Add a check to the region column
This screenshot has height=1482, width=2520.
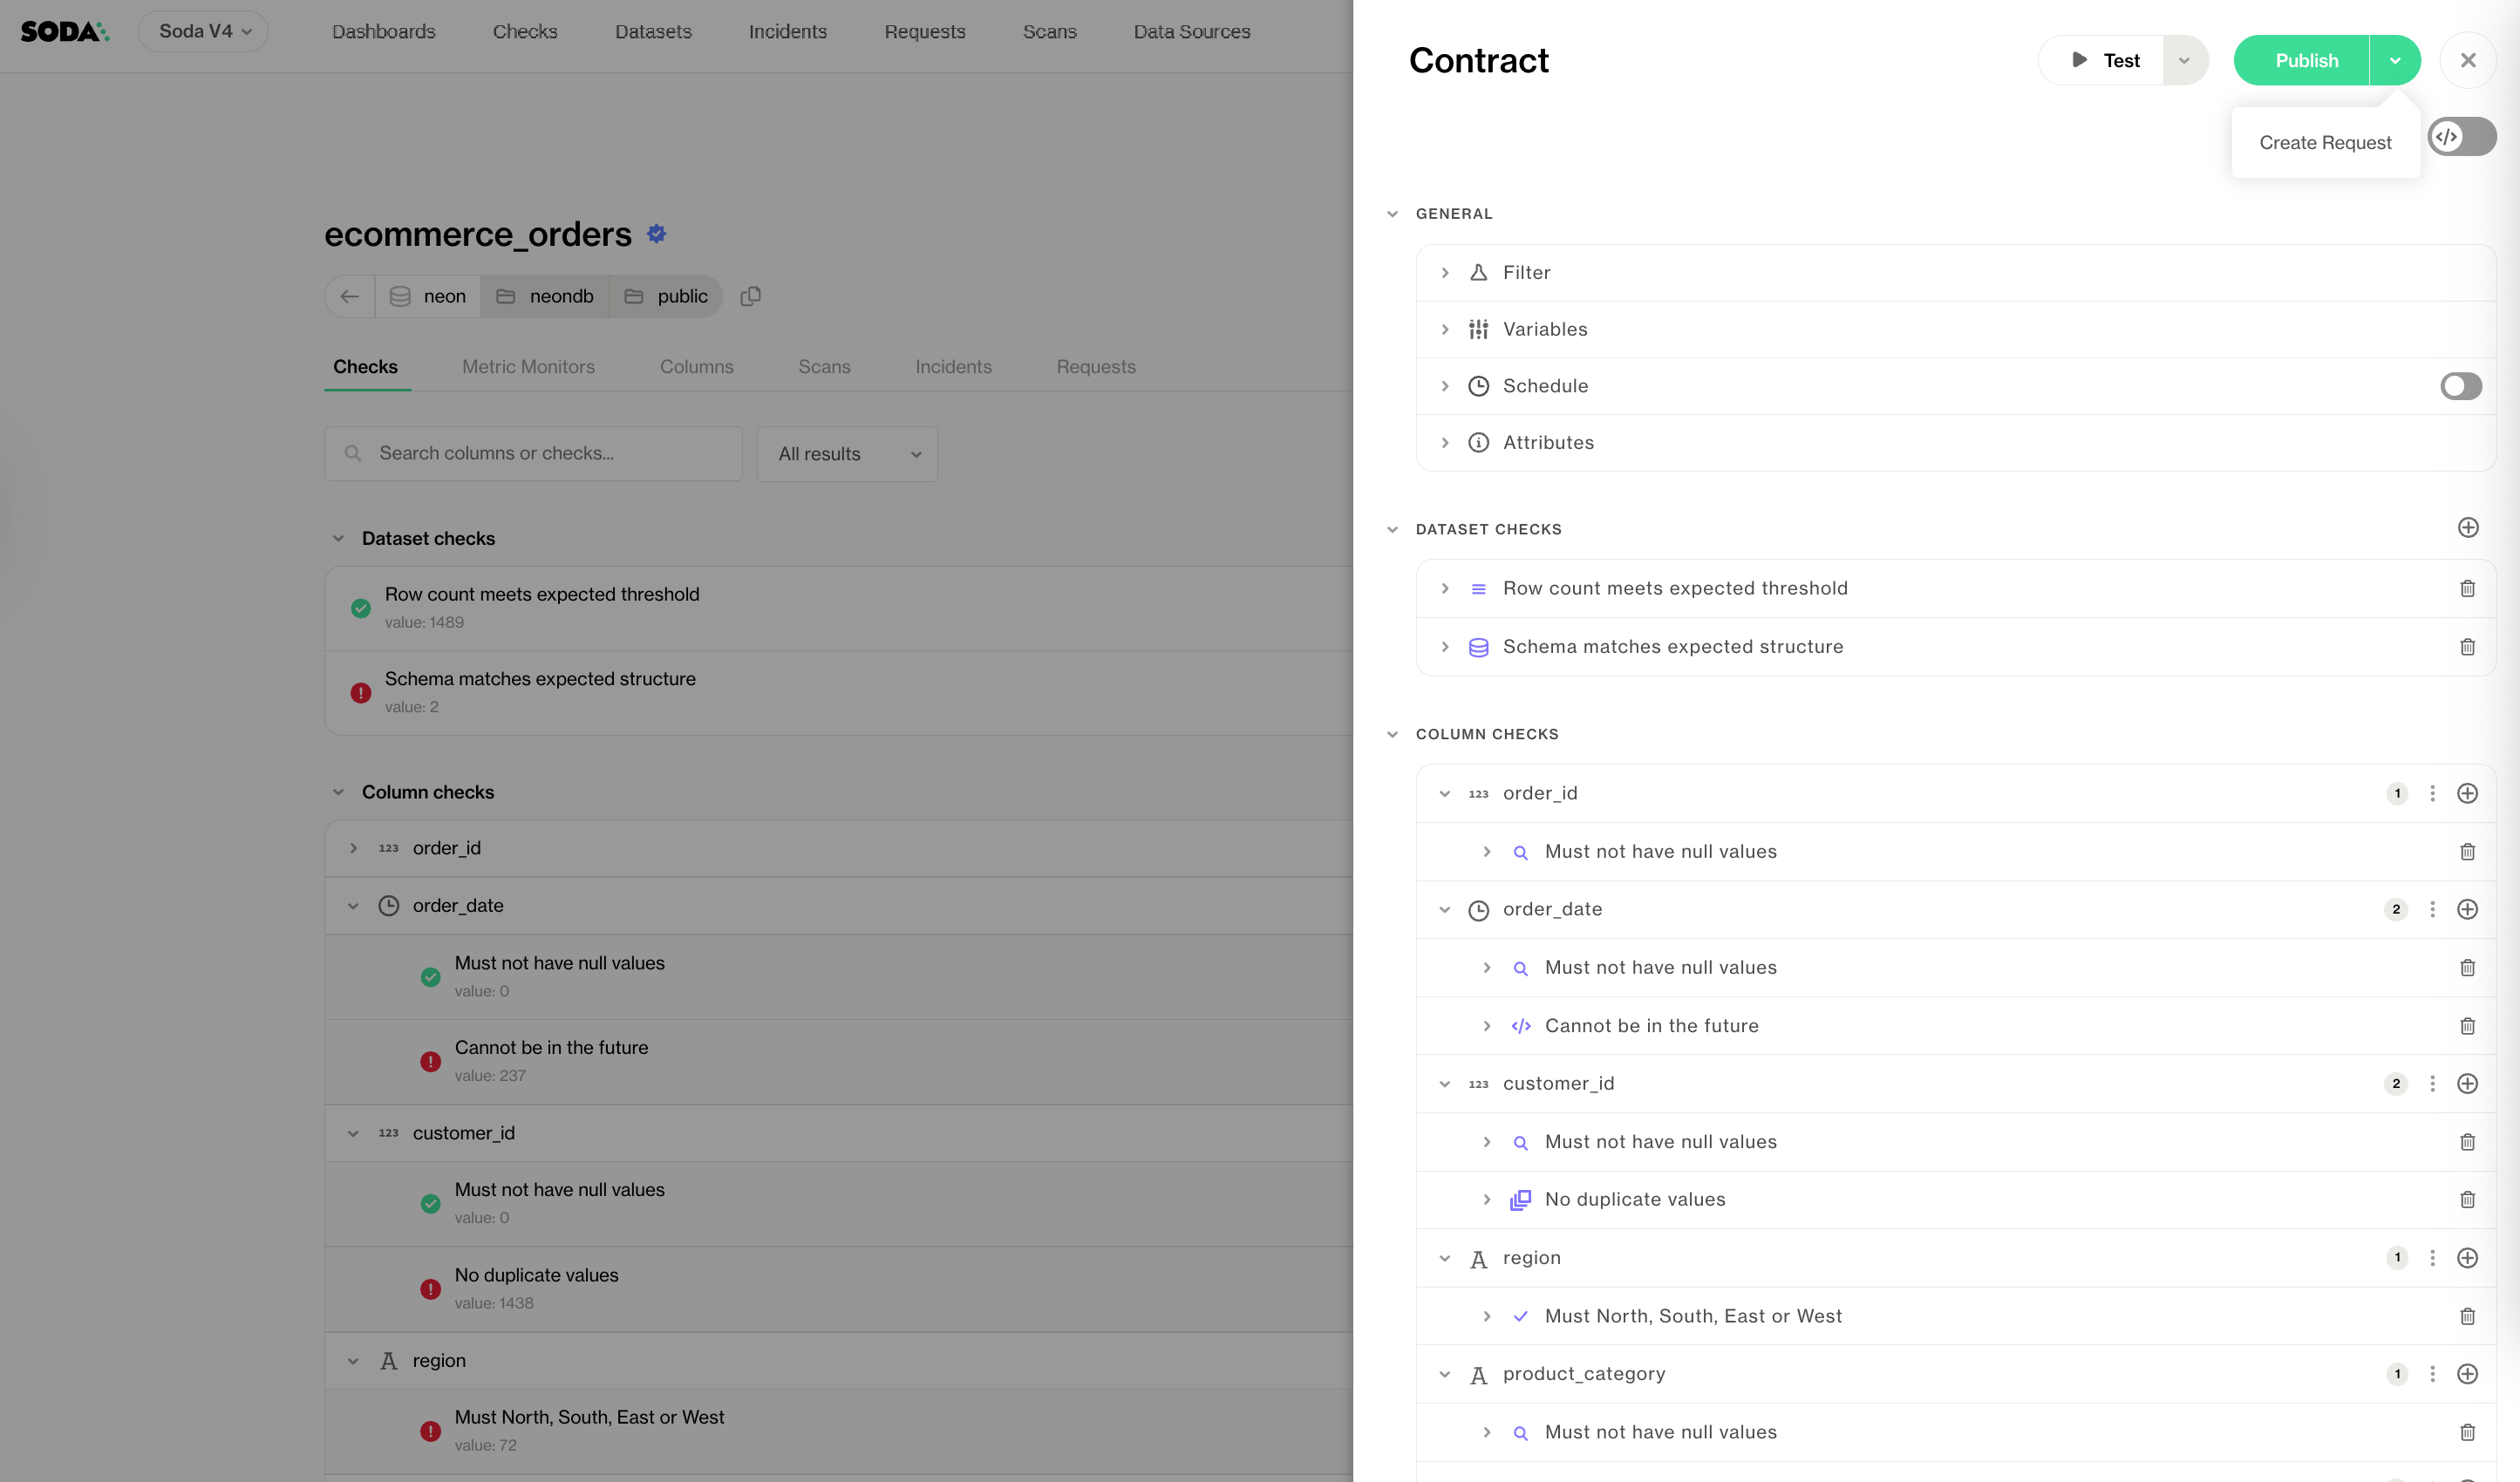[2467, 1258]
